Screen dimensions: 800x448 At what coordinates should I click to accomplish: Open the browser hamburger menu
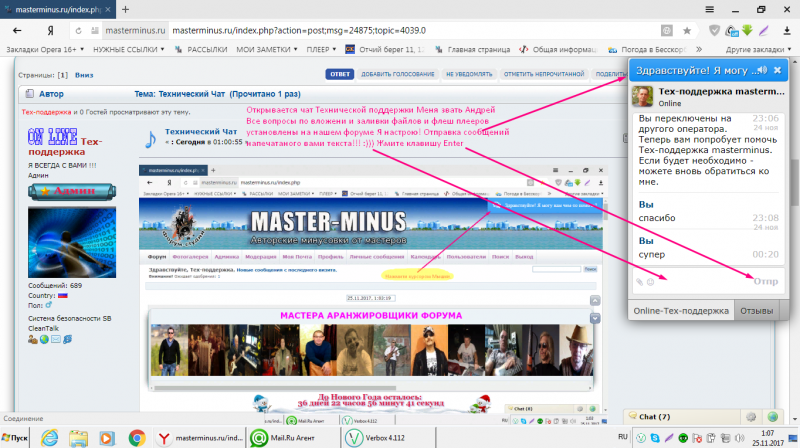point(710,9)
